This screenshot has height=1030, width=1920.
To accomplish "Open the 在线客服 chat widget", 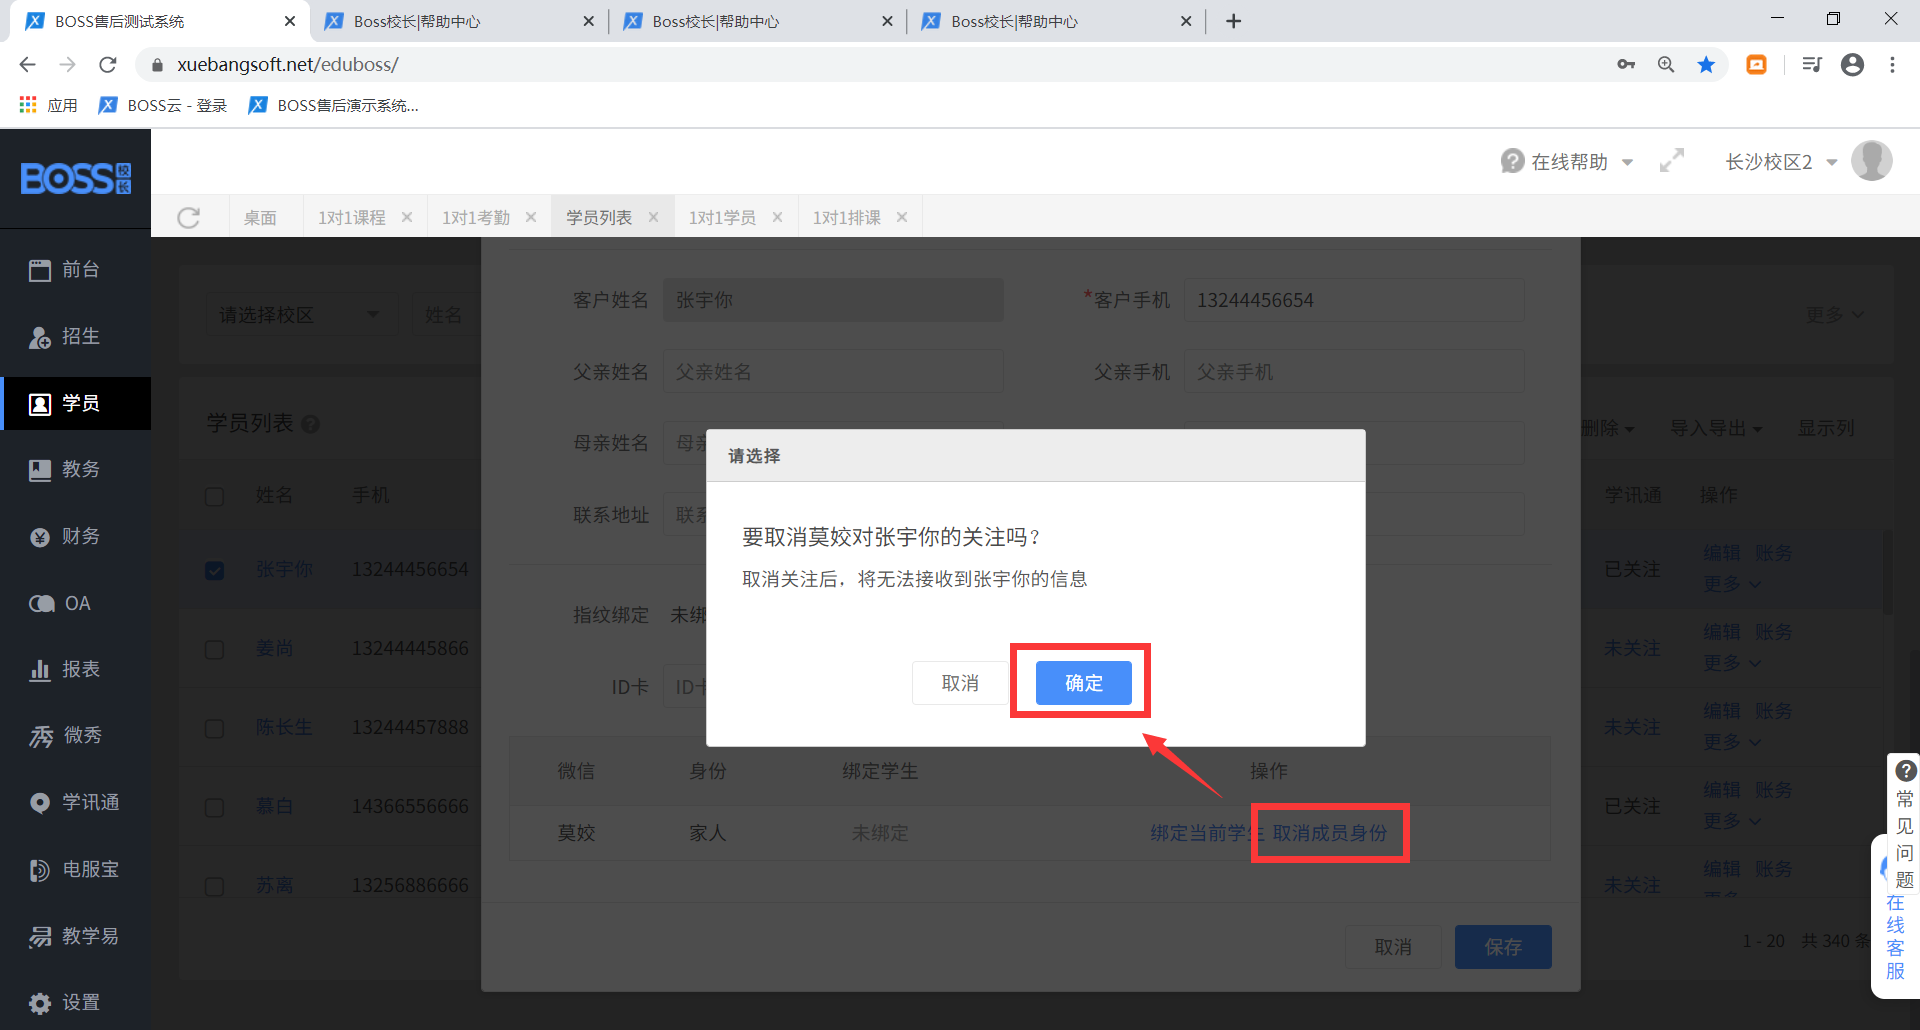I will point(1895,937).
